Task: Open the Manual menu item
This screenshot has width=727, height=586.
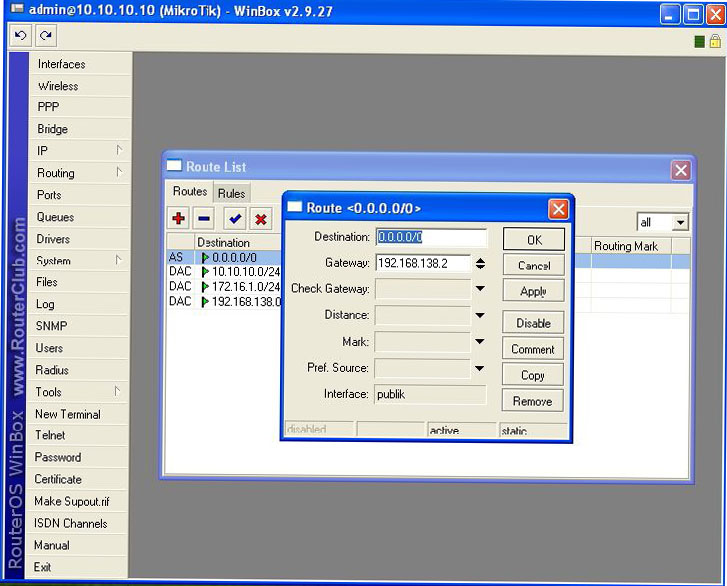Action: (x=77, y=545)
